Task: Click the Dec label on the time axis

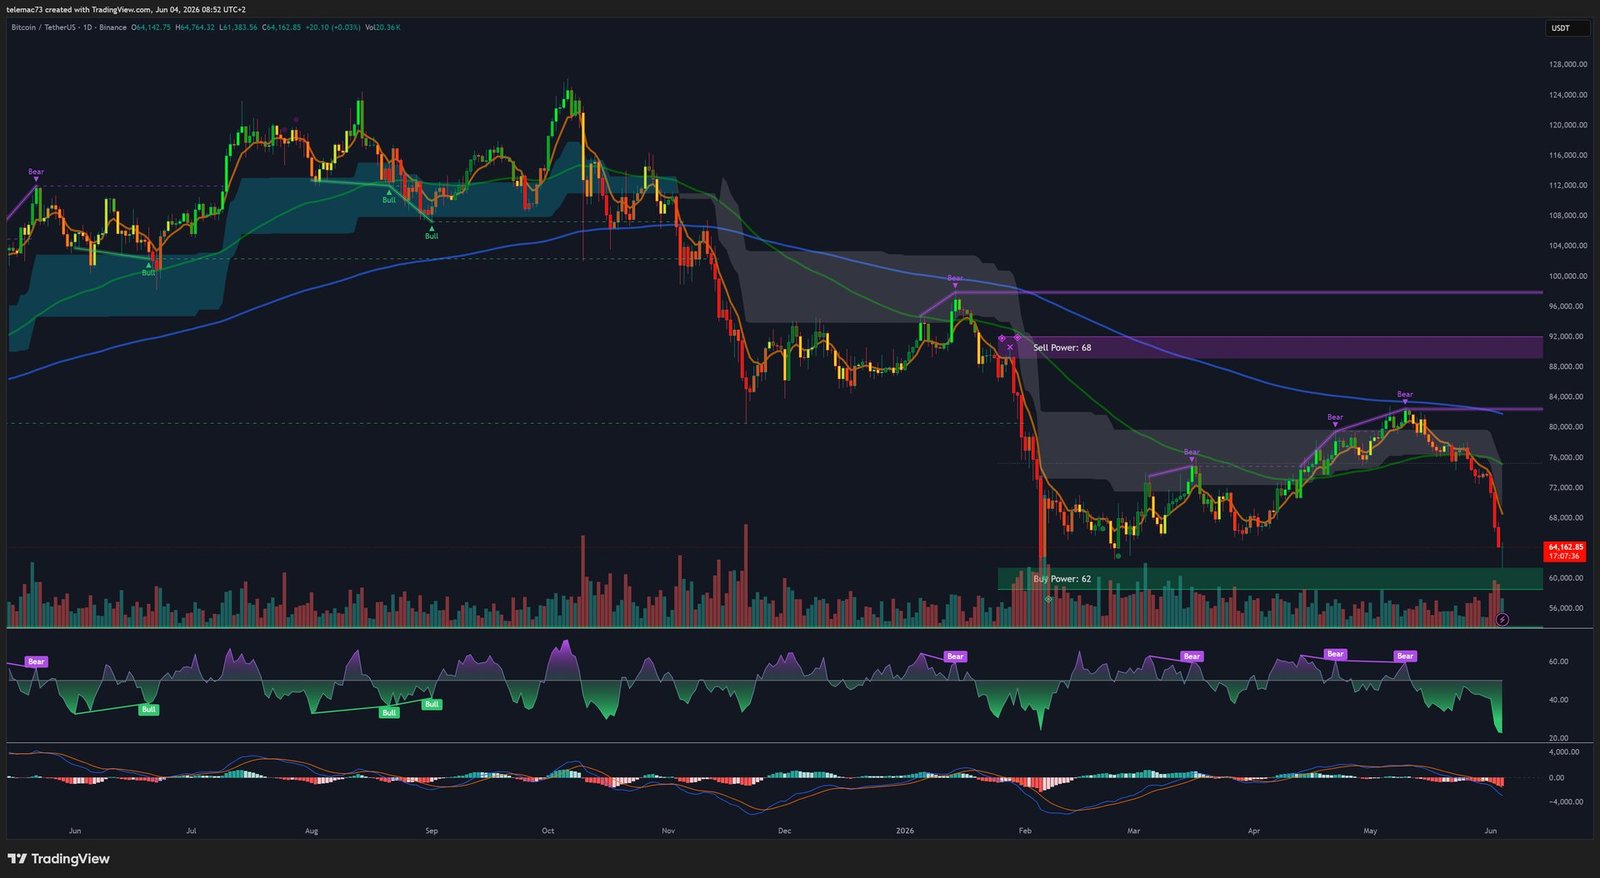Action: (x=784, y=831)
